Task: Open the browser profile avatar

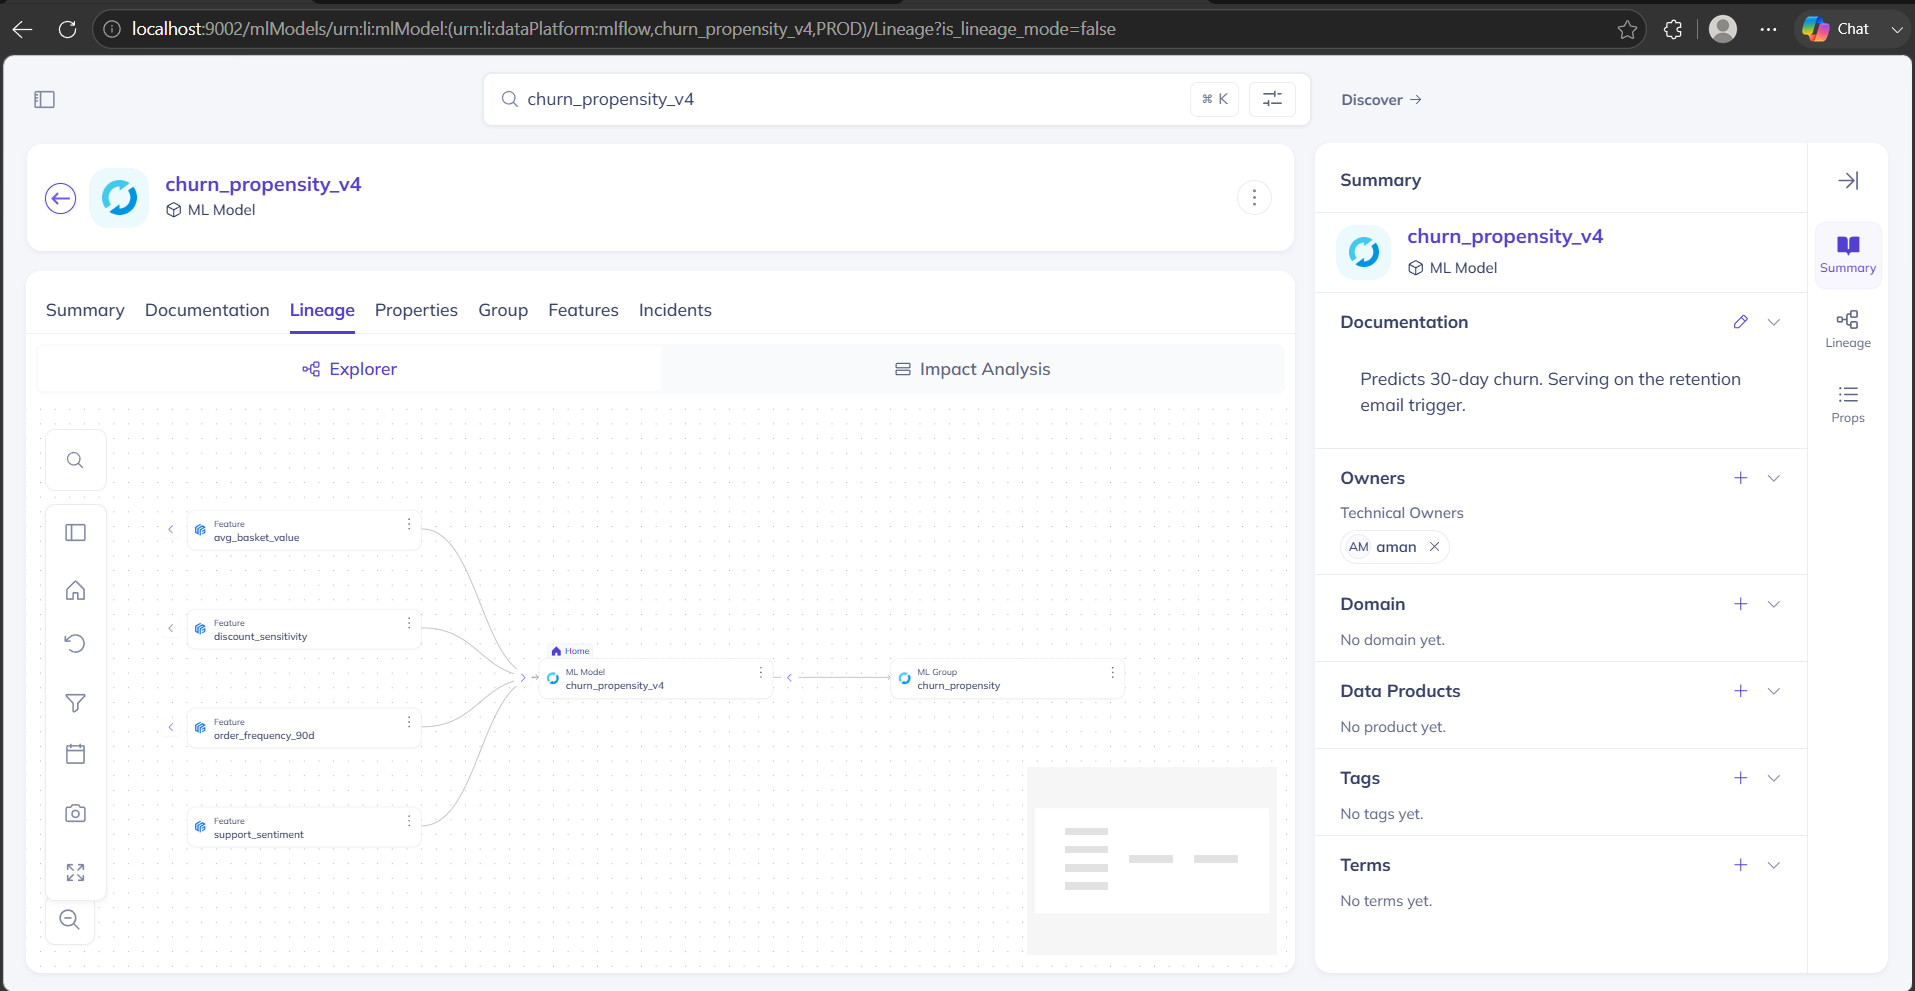Action: [1723, 29]
